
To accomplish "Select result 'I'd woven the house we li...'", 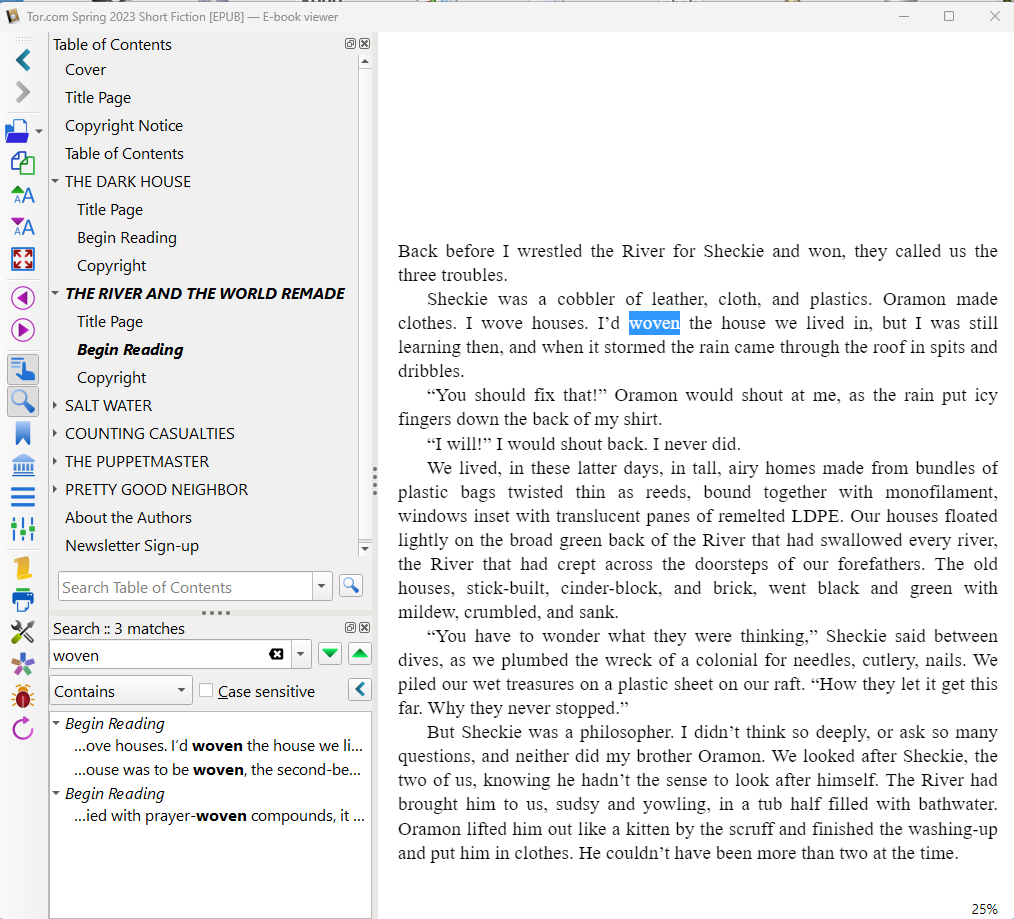I will pyautogui.click(x=218, y=746).
